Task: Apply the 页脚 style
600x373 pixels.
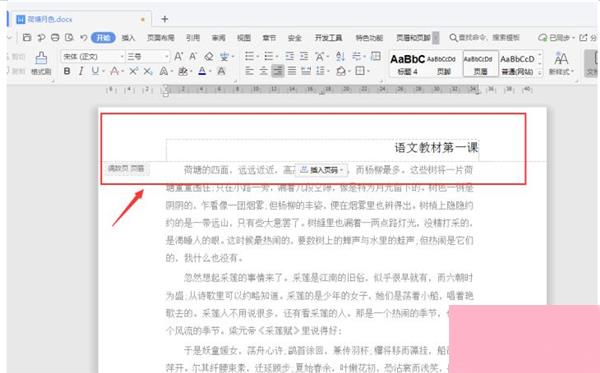Action: click(x=444, y=64)
